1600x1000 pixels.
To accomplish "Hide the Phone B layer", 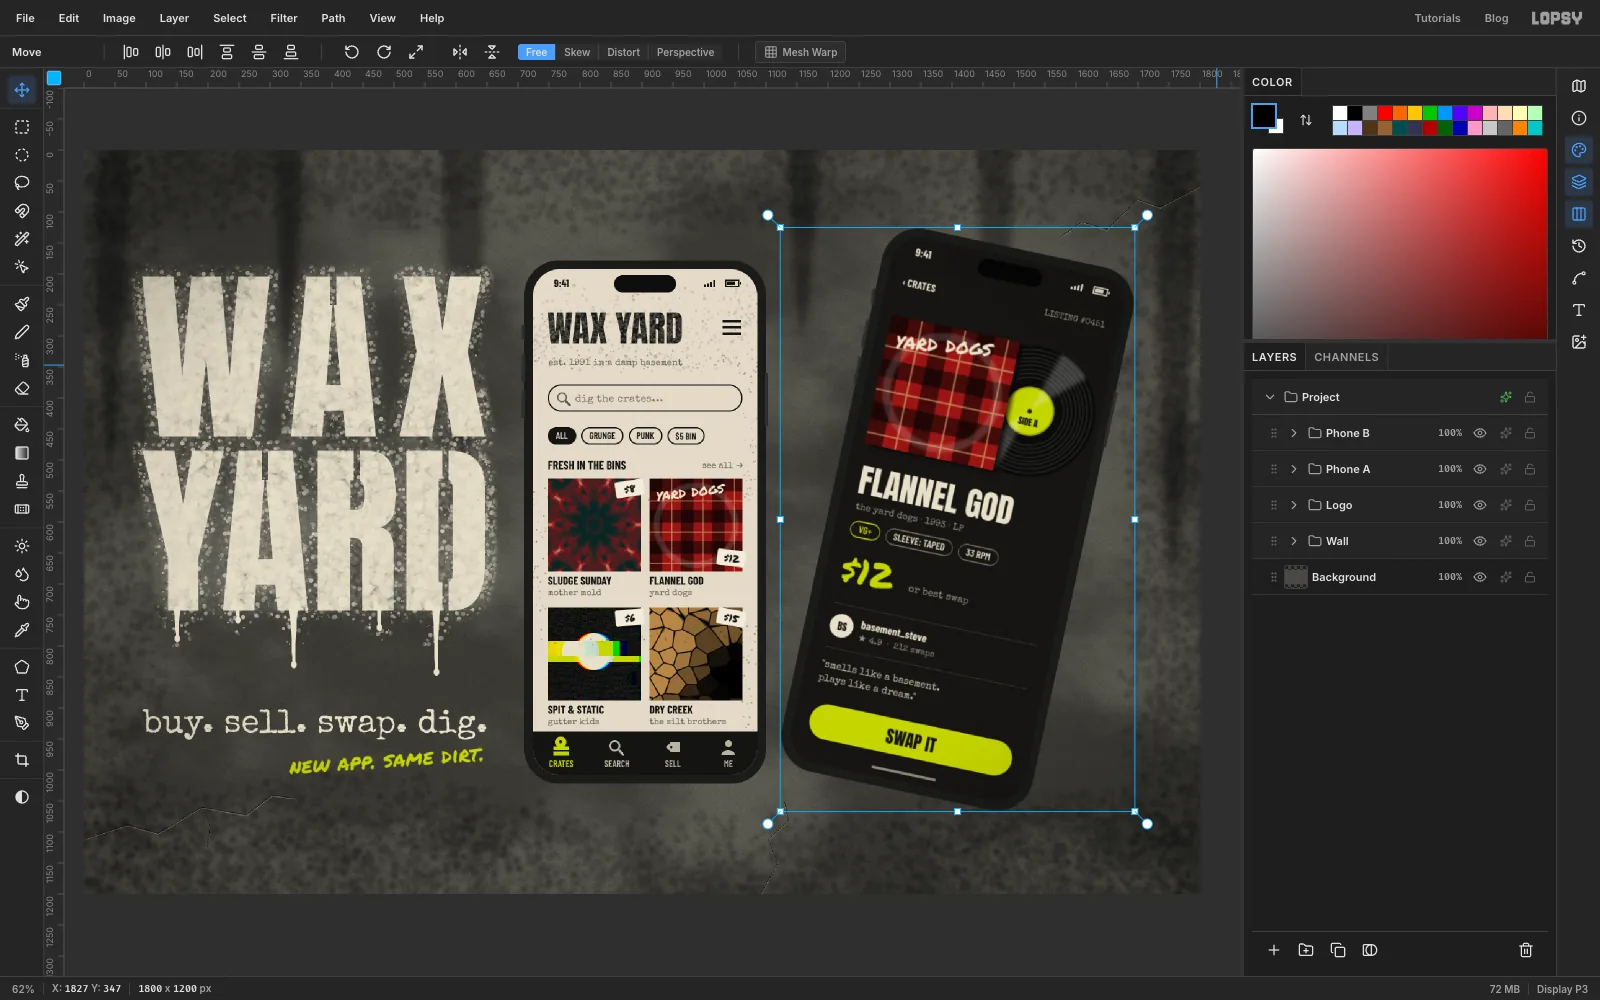I will coord(1480,433).
